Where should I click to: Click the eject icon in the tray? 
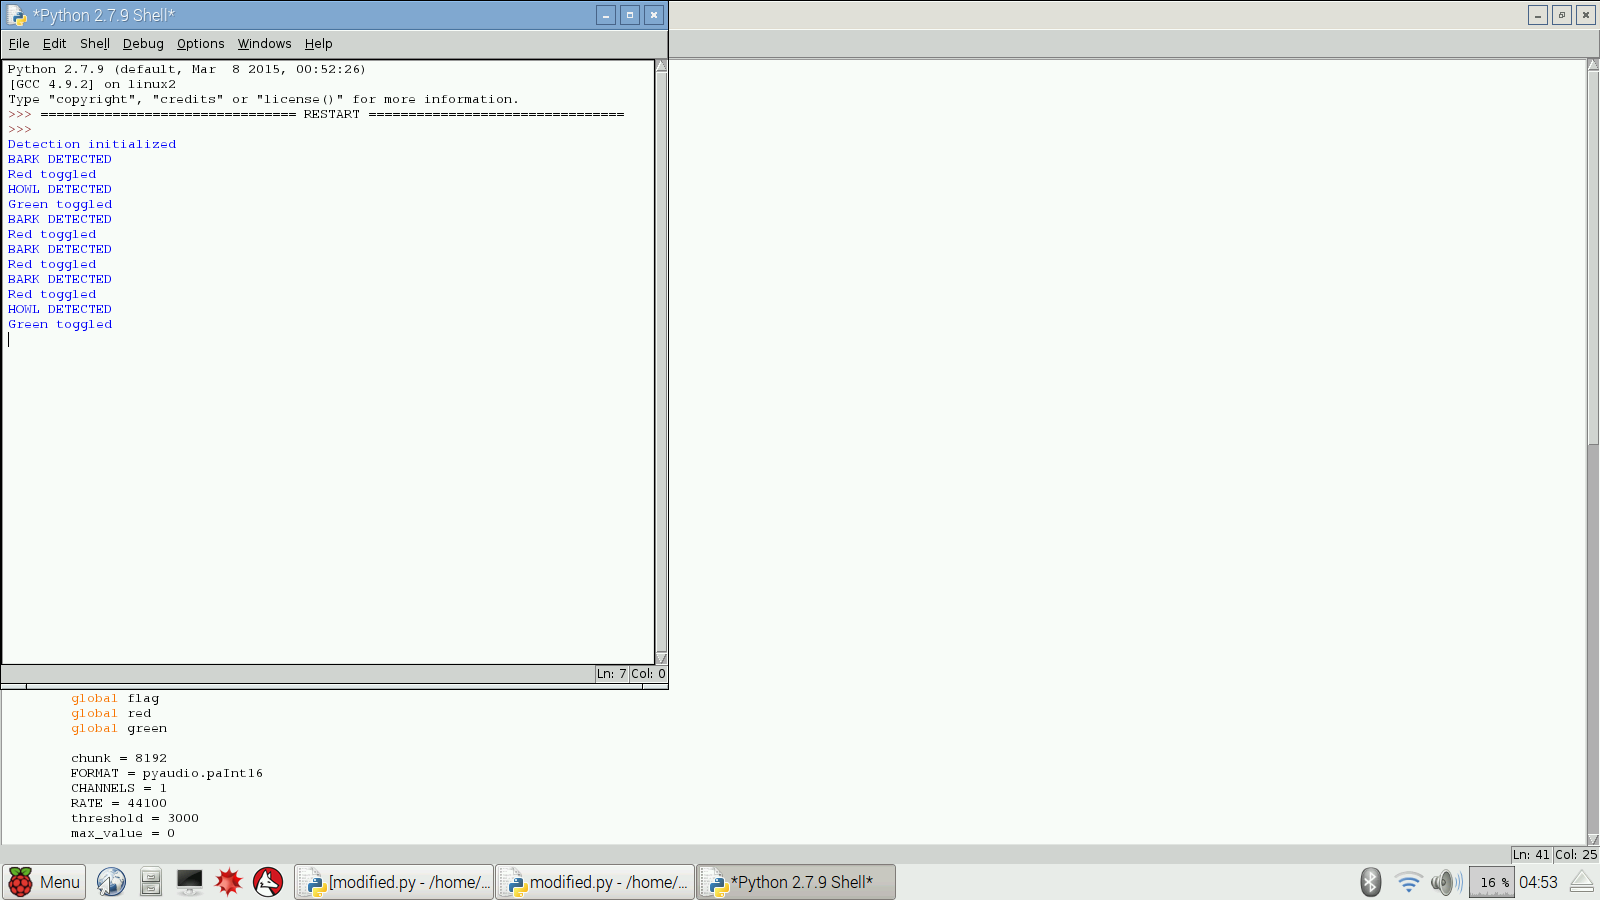click(1581, 882)
